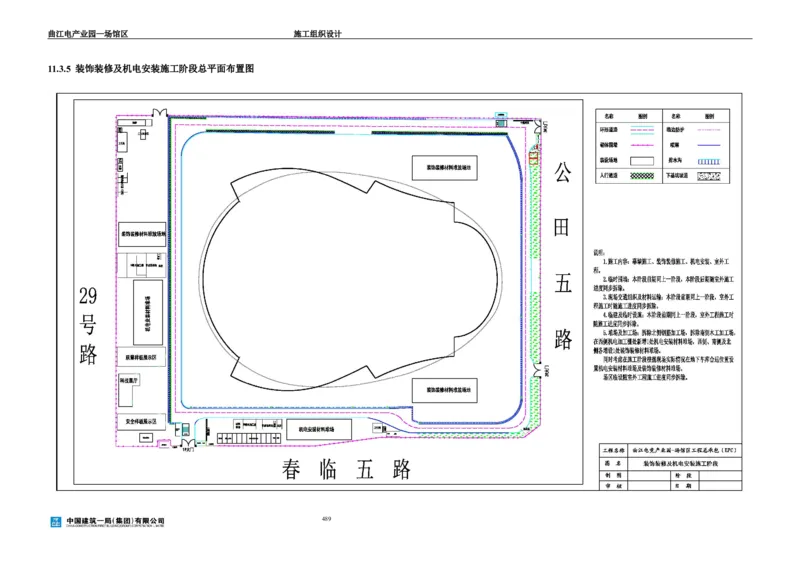Click section heading 11.3.5 装饰装修及机电安装施工阶段总平面布置图
Viewport: 800px width, 566px height.
[x=151, y=68]
